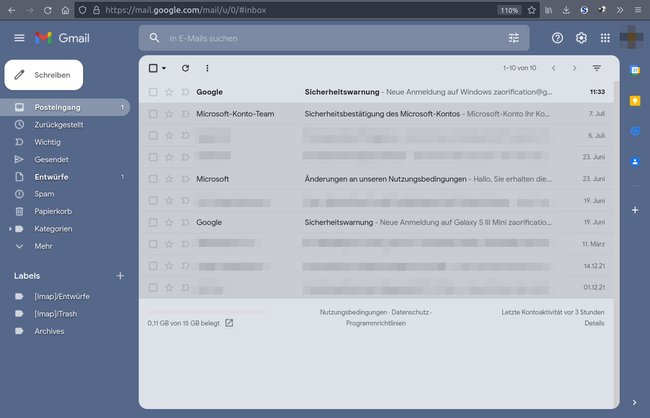Select checkbox of Google 19. Juni email
Image resolution: width=650 pixels, height=418 pixels.
click(x=153, y=222)
